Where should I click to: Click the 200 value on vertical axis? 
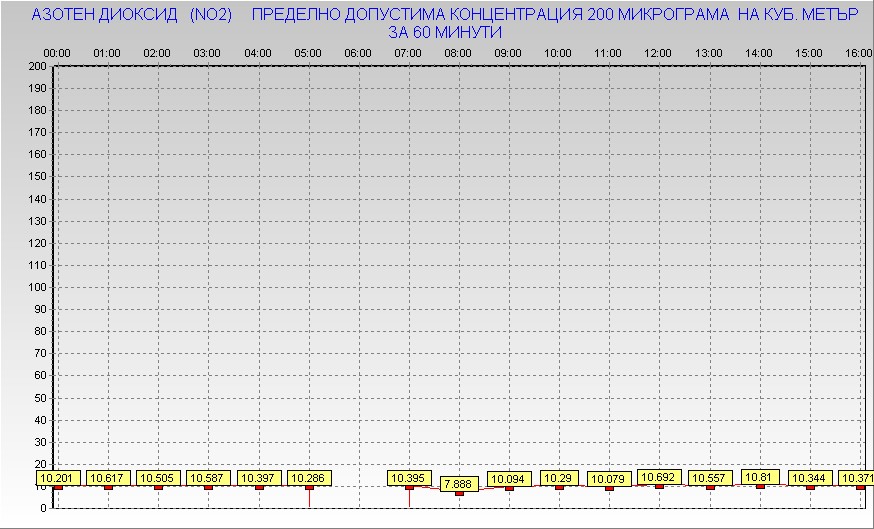tap(38, 67)
